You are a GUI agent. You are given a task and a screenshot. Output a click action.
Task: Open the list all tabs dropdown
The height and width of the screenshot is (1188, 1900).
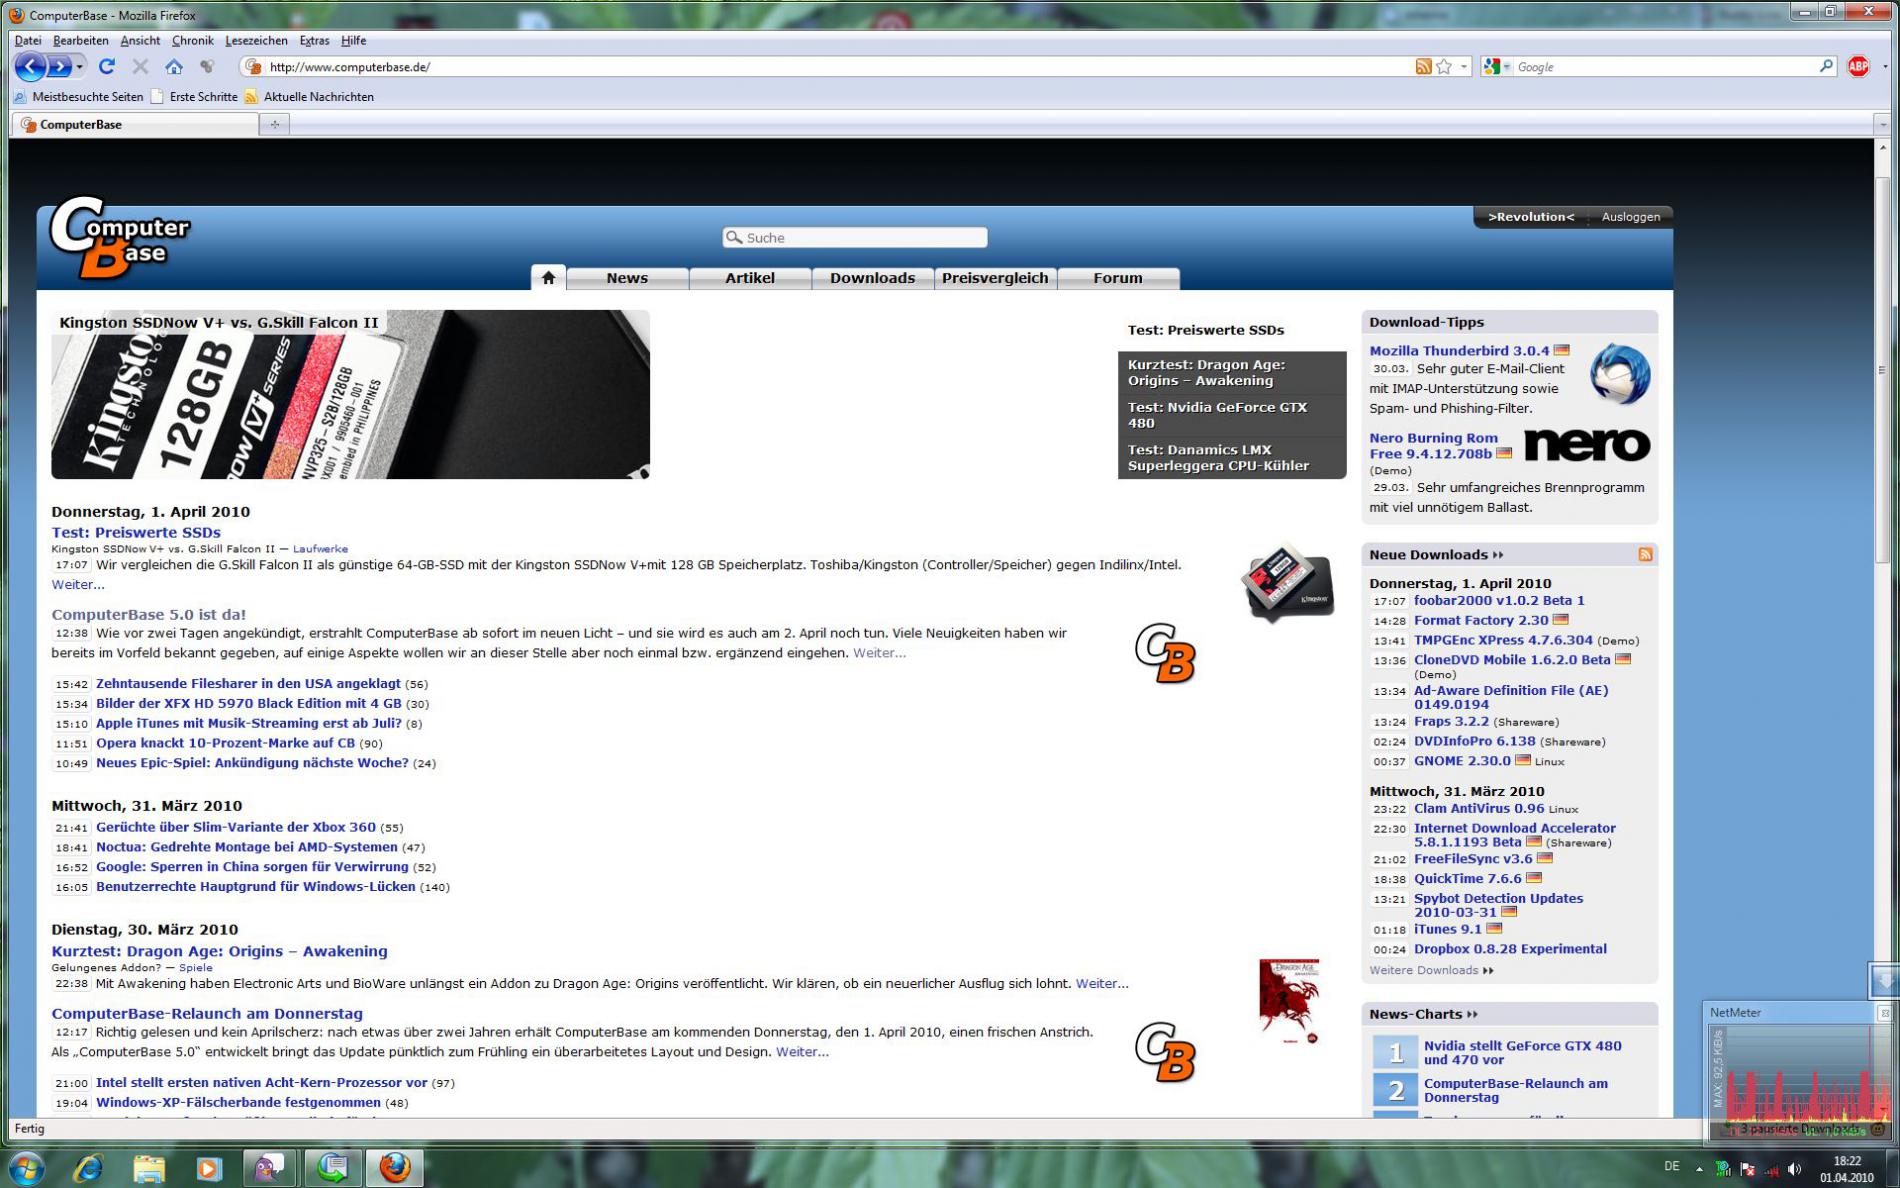pos(1882,124)
